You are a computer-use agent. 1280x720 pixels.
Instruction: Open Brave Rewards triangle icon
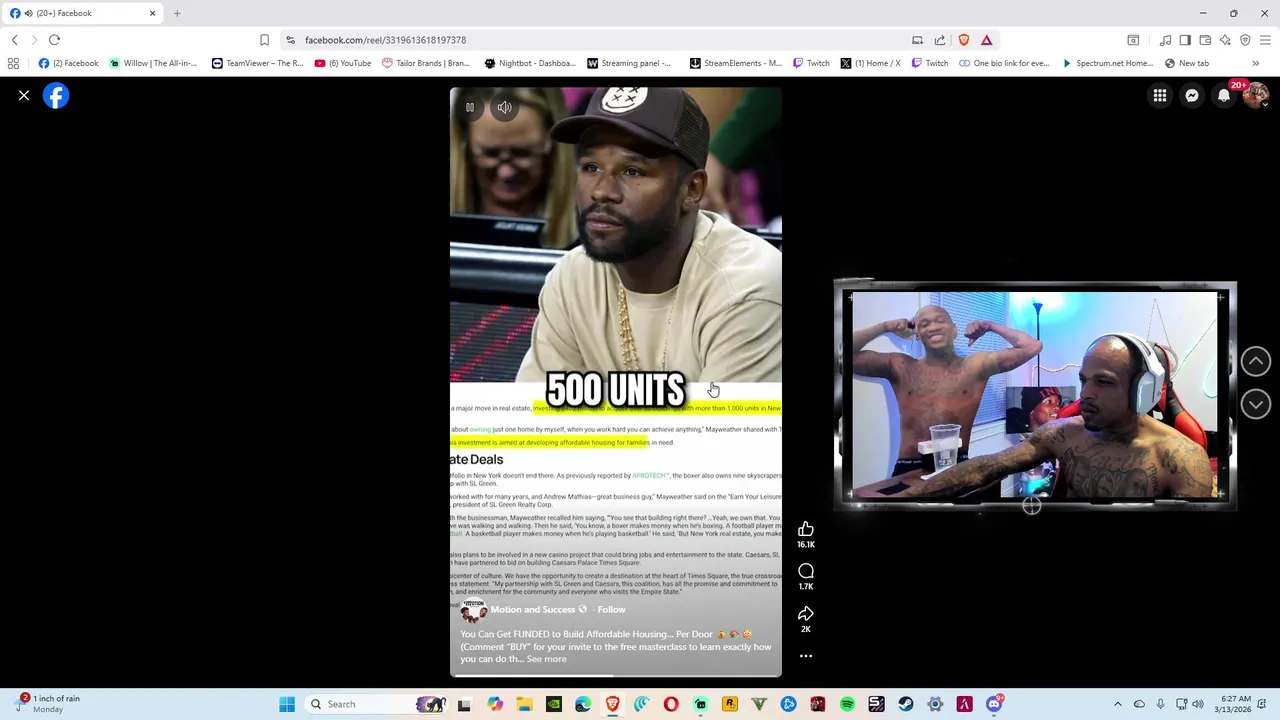click(x=987, y=40)
